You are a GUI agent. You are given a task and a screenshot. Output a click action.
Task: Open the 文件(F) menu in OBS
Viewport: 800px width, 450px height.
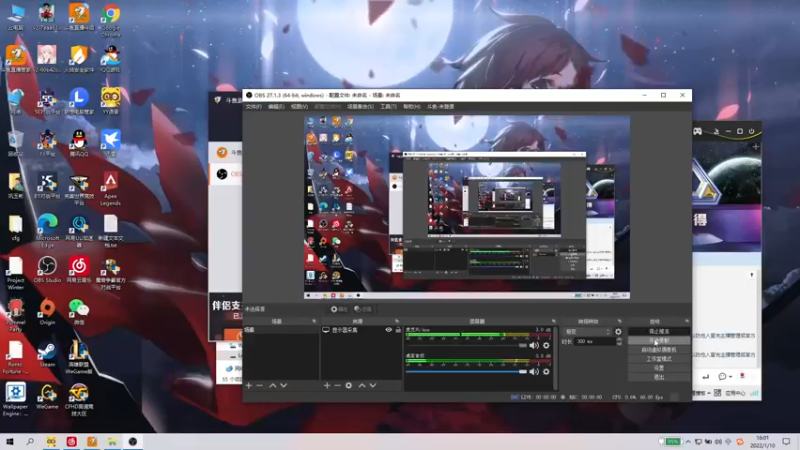pyautogui.click(x=254, y=107)
